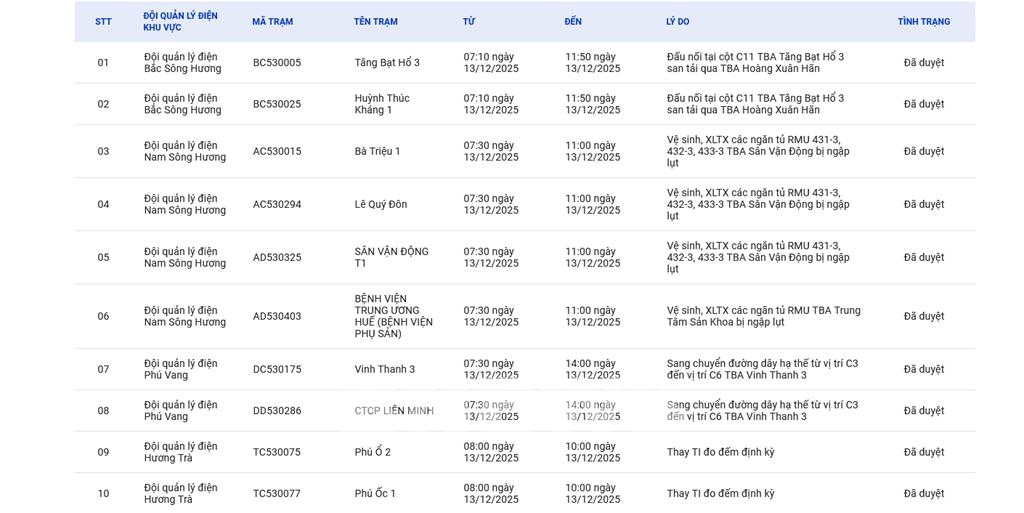Click the Lê Quý Đôn station name

tap(380, 204)
